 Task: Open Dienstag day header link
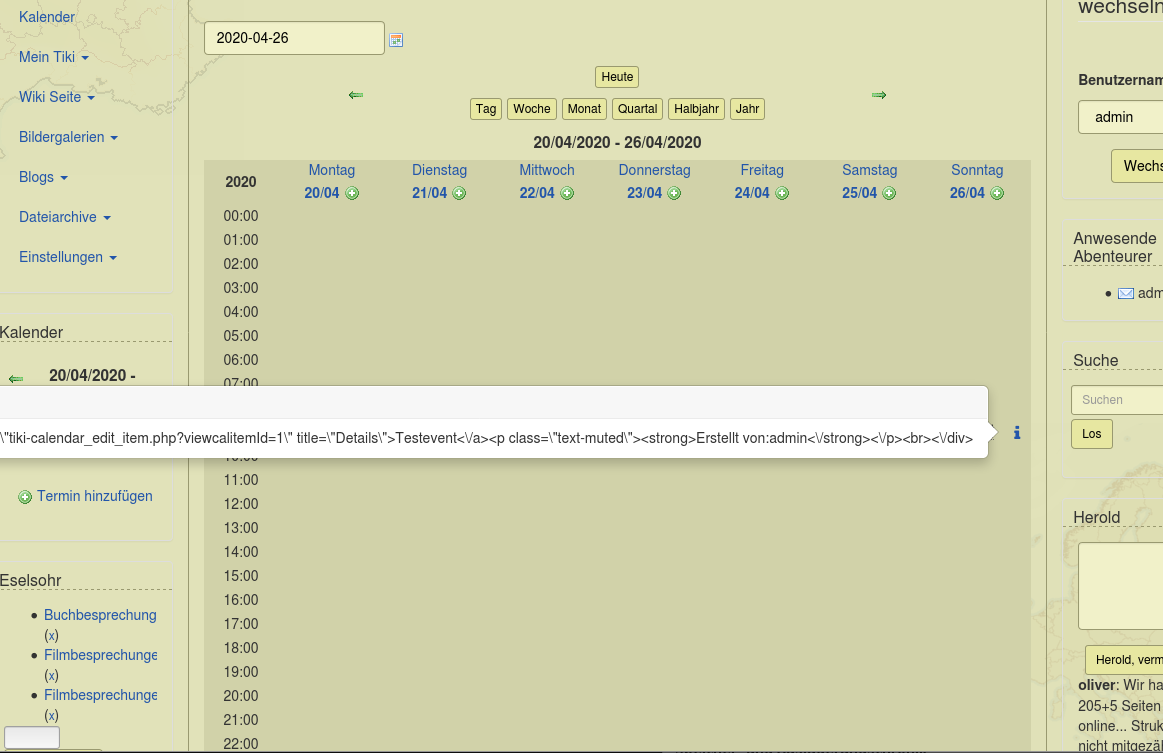[x=439, y=170]
